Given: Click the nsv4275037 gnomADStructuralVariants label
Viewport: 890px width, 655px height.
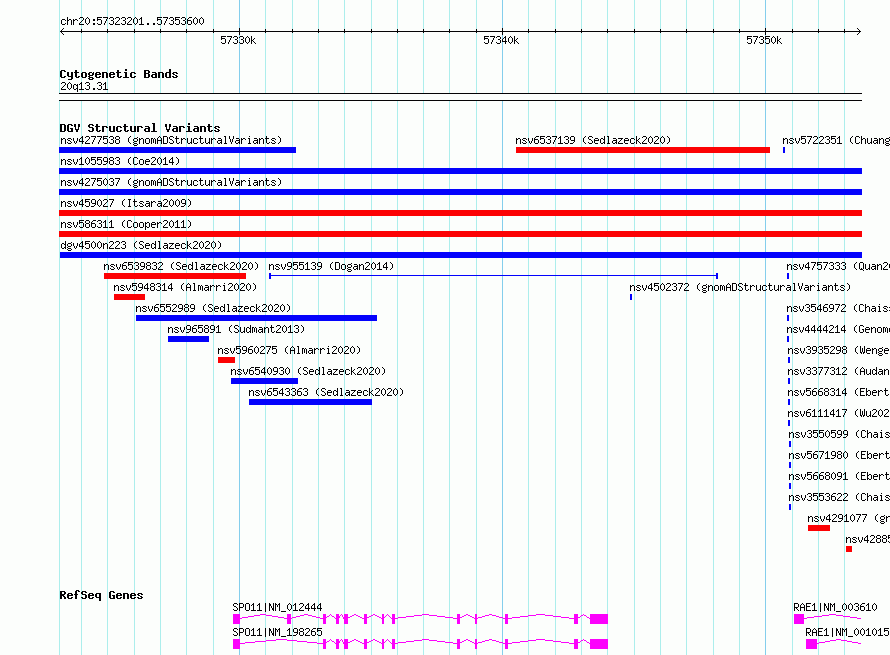Looking at the screenshot, I should (171, 182).
